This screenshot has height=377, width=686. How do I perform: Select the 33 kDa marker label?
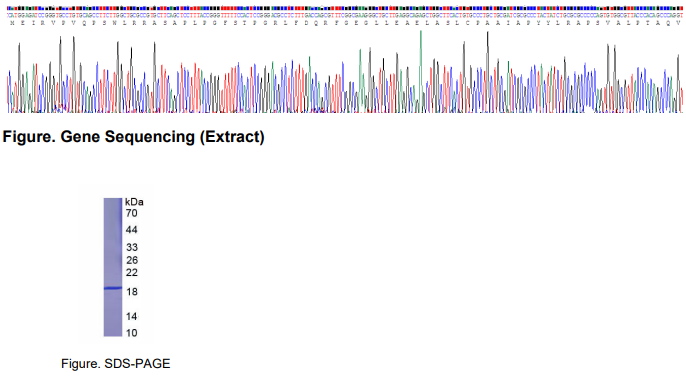[132, 248]
